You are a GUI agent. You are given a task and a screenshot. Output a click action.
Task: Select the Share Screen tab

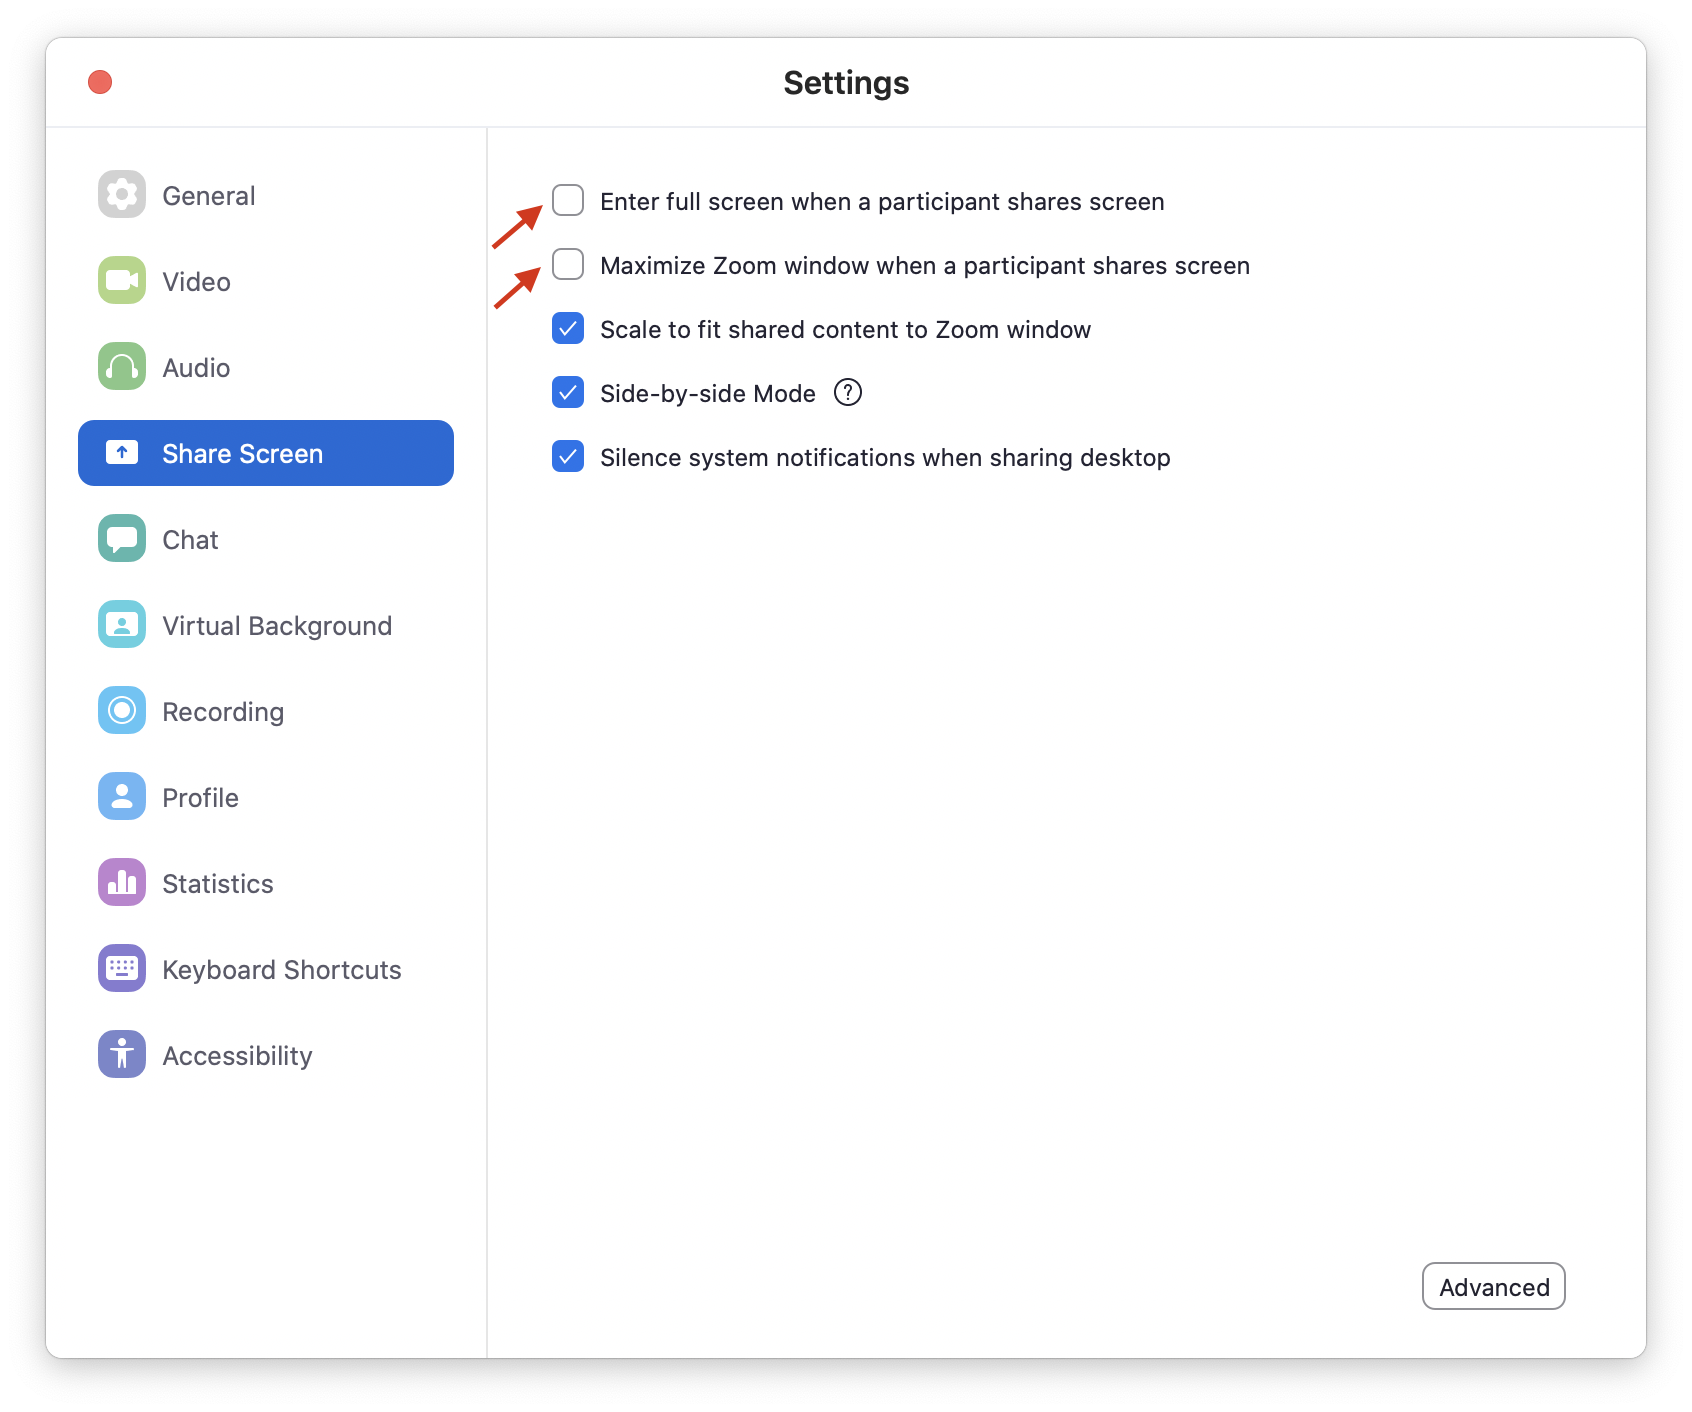tap(266, 454)
